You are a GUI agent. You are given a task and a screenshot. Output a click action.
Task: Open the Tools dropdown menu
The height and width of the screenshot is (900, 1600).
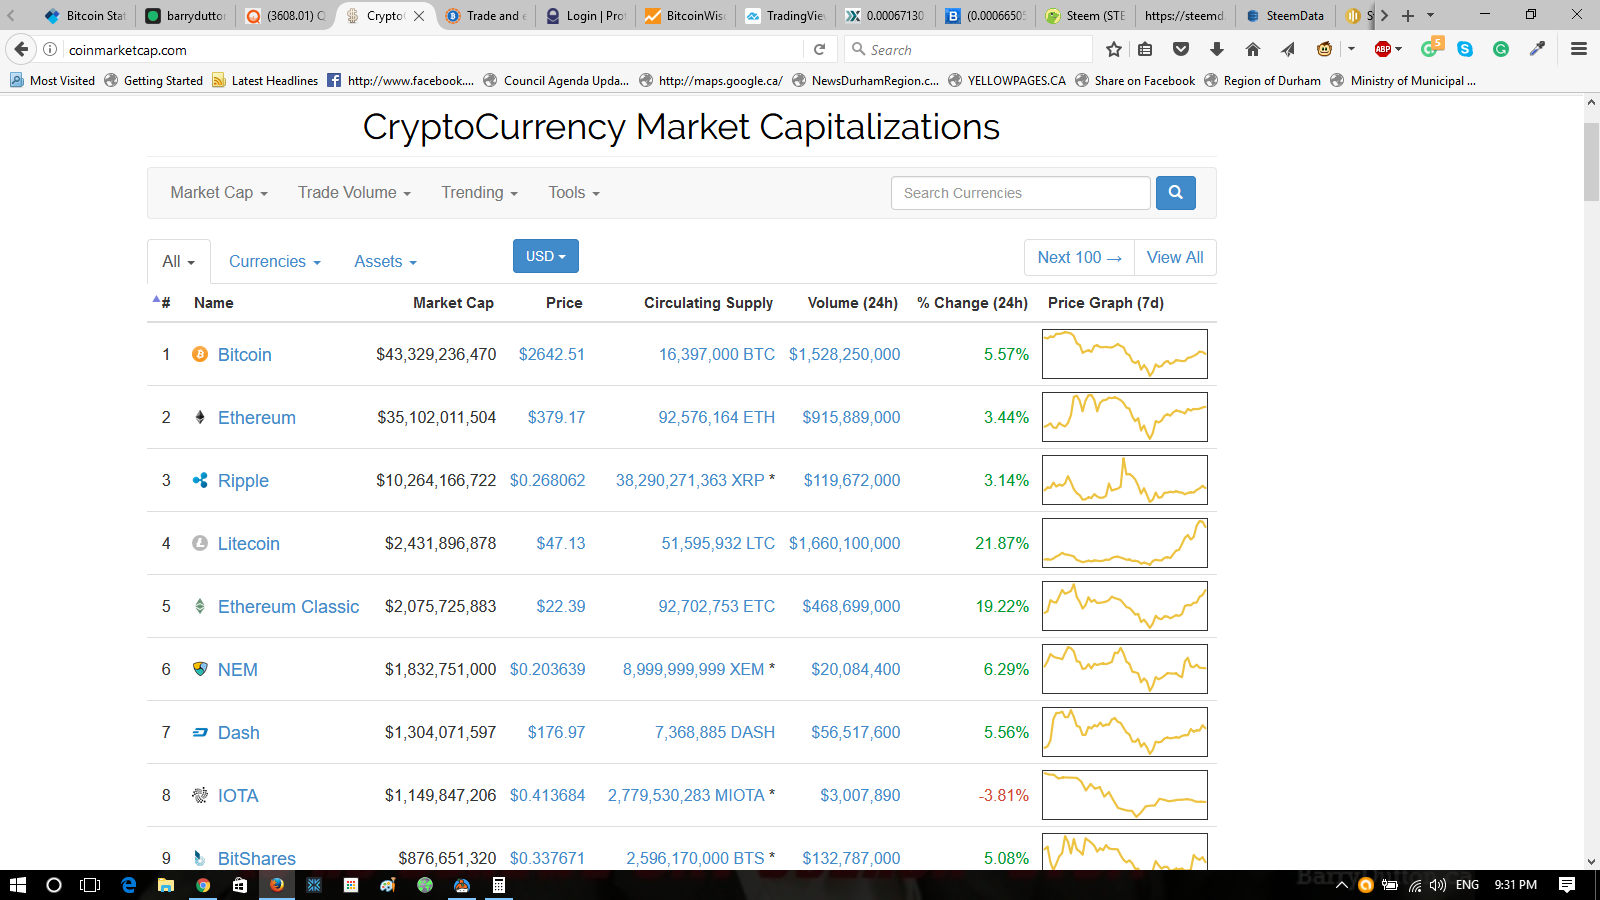pyautogui.click(x=574, y=193)
